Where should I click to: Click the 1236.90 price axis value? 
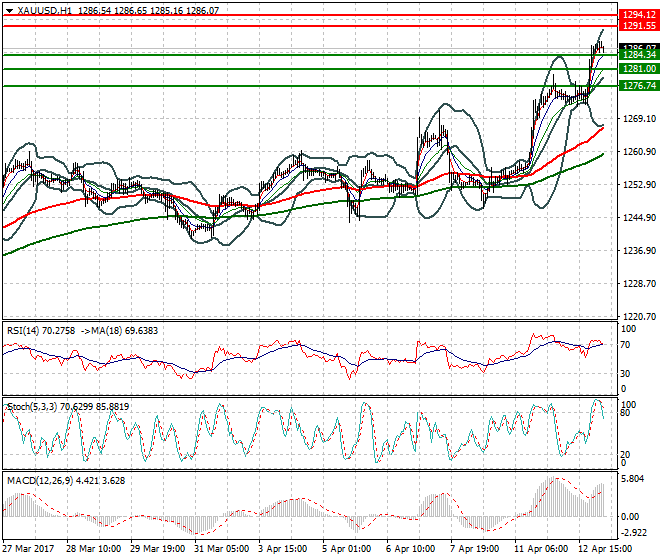[639, 251]
